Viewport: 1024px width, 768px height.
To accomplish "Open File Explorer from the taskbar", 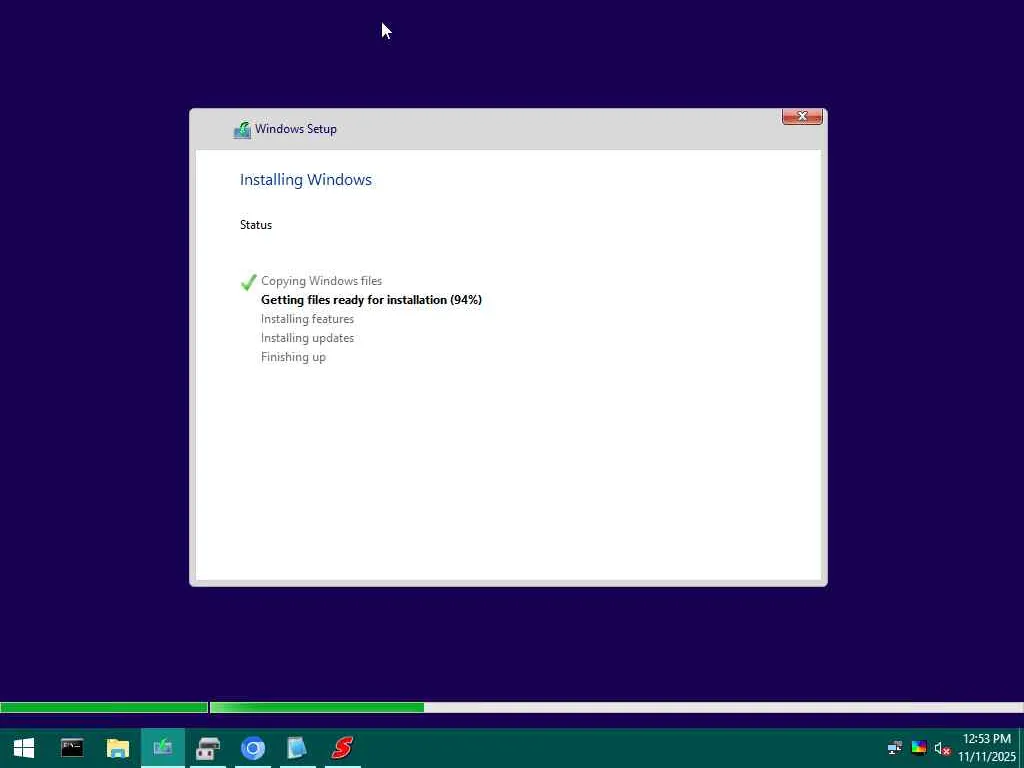I will 118,748.
